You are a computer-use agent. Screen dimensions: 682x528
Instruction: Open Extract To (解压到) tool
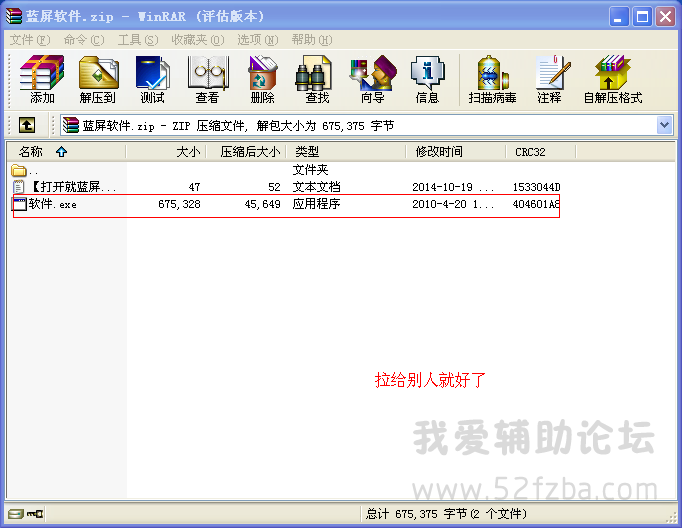point(98,79)
